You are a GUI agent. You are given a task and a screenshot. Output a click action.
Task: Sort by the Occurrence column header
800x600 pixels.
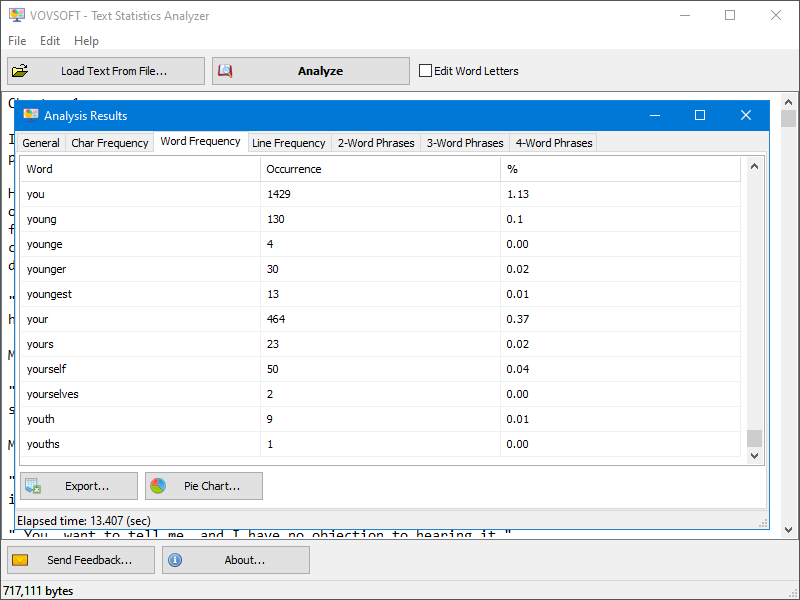point(380,169)
